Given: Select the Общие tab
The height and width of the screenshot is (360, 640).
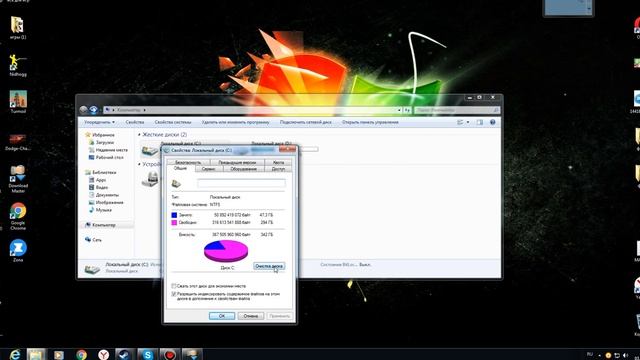Looking at the screenshot, I should pos(180,168).
